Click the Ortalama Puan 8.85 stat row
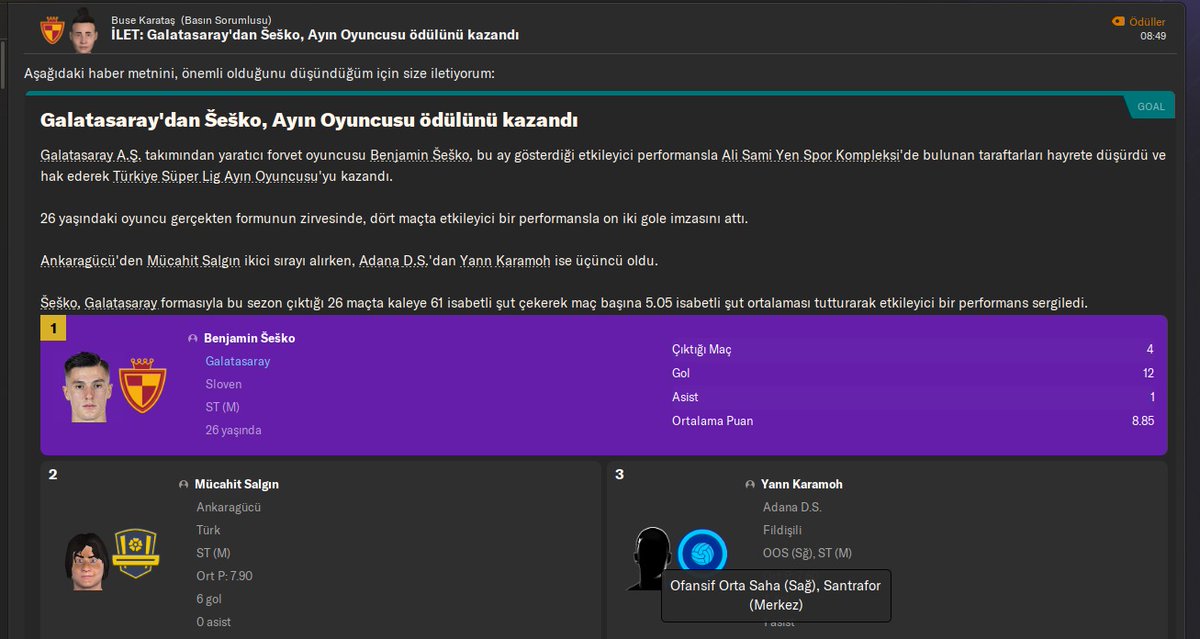The image size is (1200, 639). (x=913, y=421)
